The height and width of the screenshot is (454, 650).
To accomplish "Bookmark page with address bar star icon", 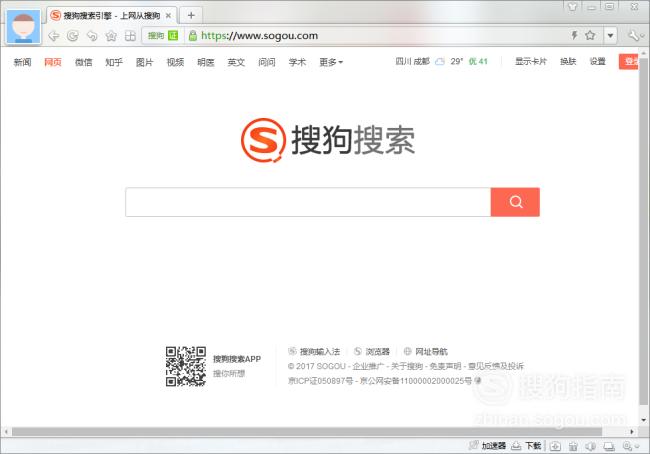I will [590, 35].
